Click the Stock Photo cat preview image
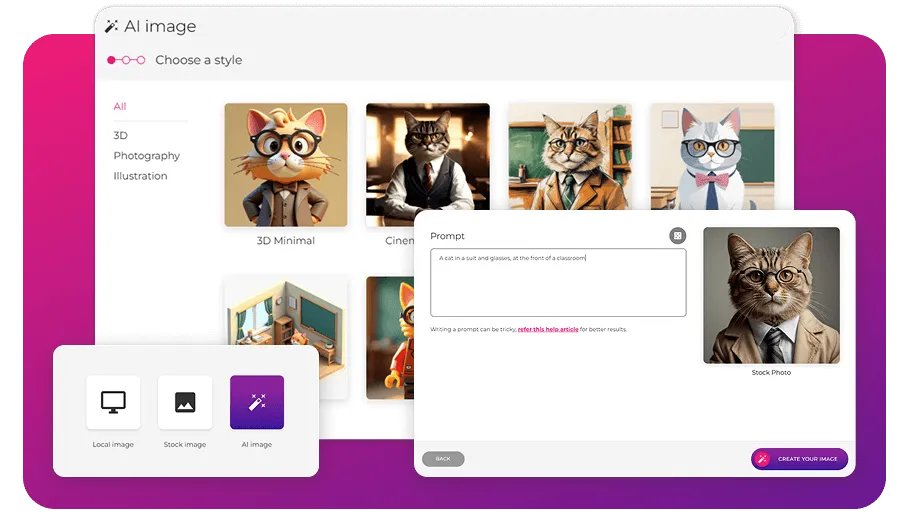The image size is (908, 526). (771, 295)
